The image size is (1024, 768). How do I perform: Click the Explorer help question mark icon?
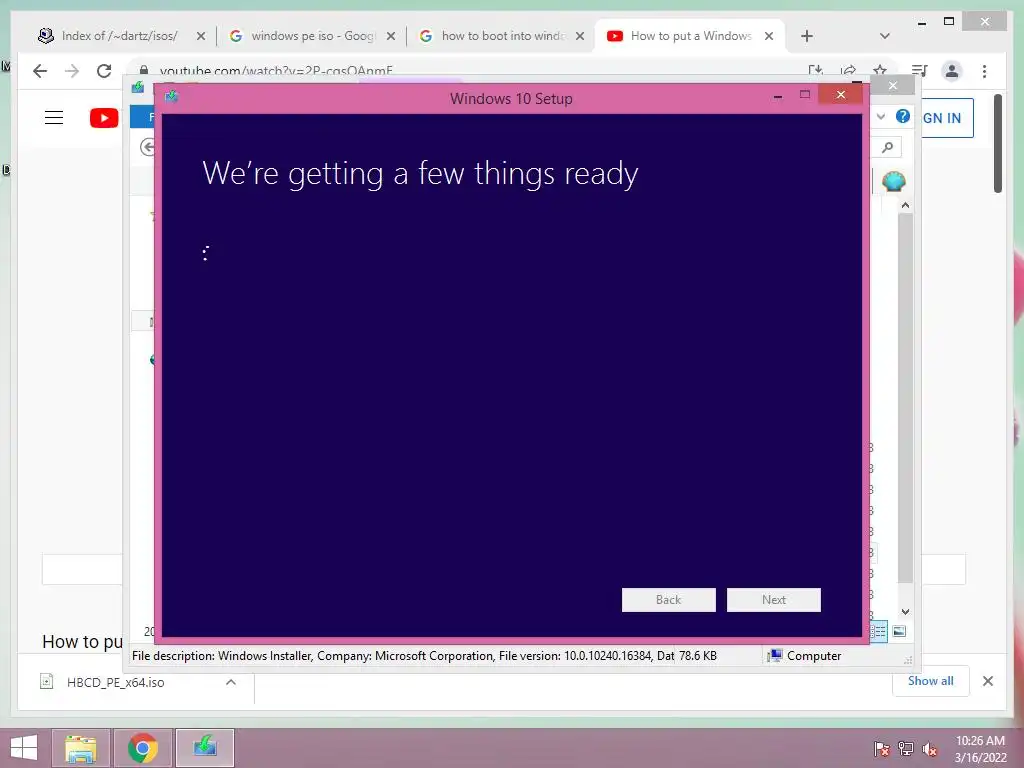[x=903, y=116]
